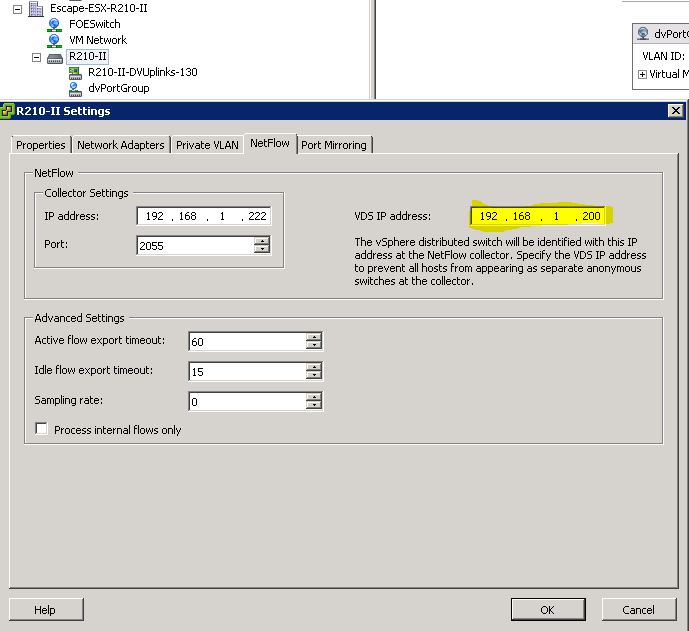Collapse the R210-II switch tree node

point(36,58)
